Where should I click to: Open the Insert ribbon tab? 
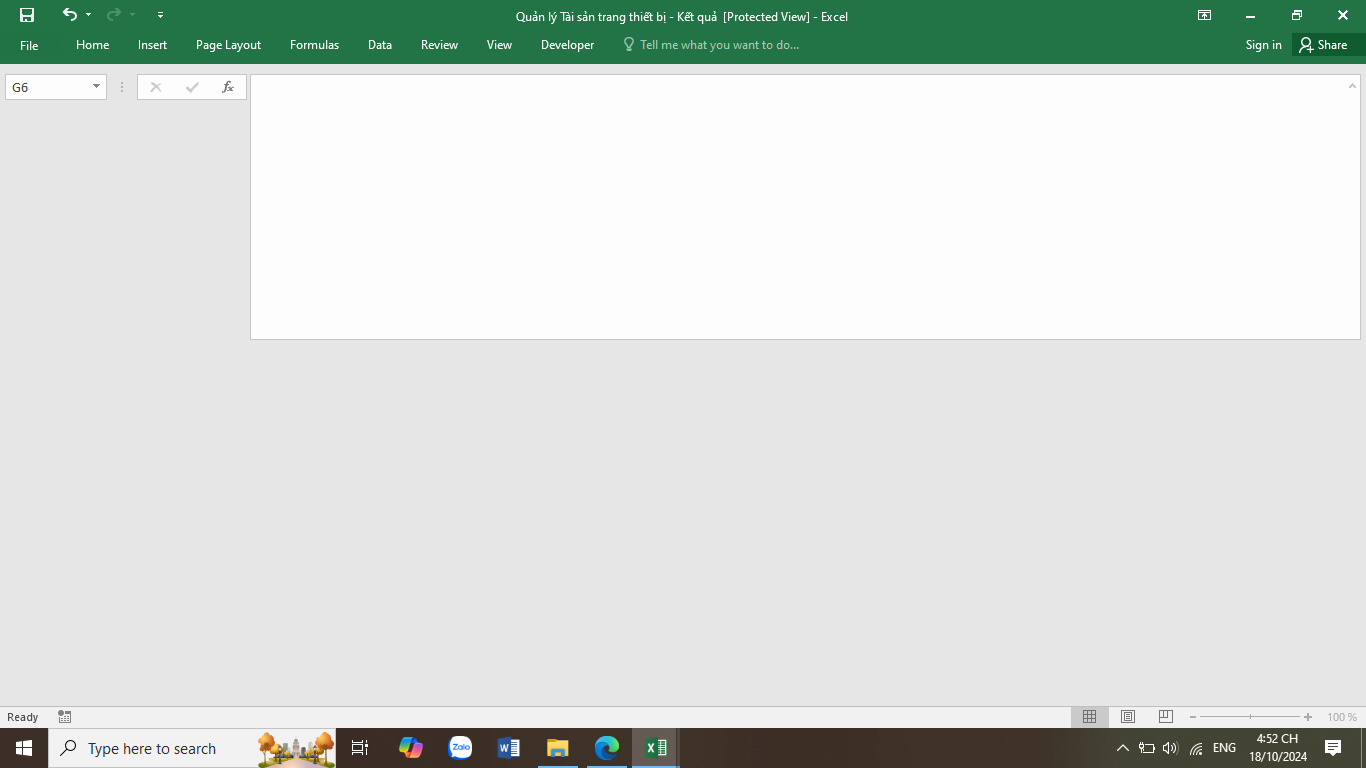coord(152,45)
